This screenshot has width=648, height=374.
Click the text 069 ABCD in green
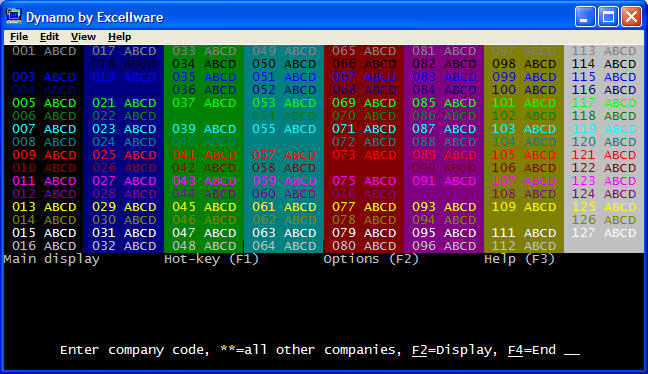pos(364,103)
